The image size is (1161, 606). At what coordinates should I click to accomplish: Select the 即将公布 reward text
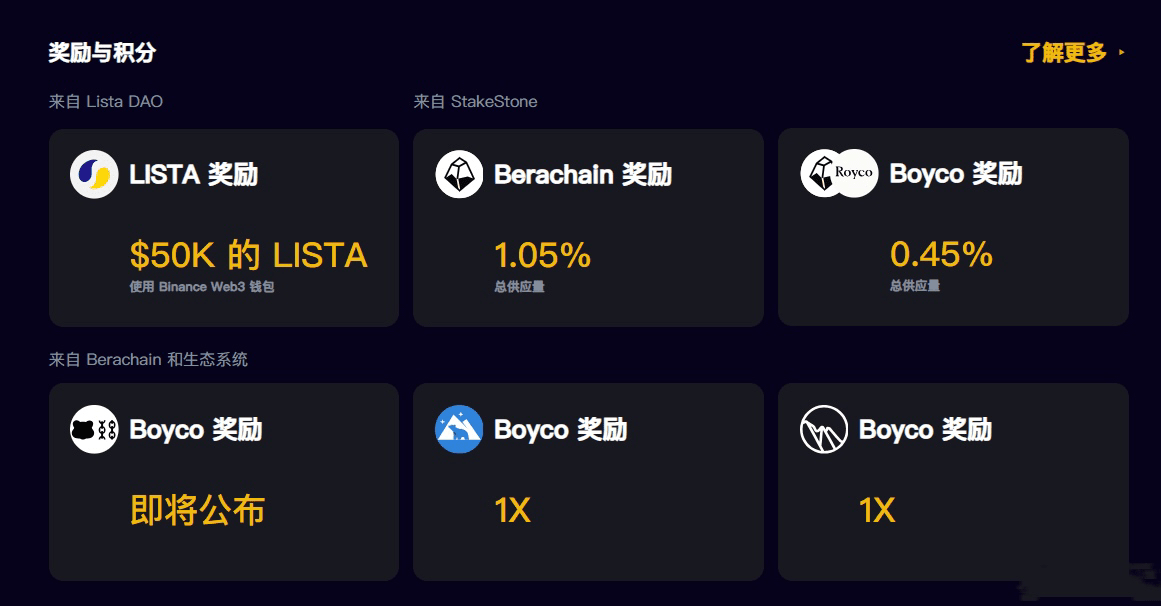coord(198,510)
